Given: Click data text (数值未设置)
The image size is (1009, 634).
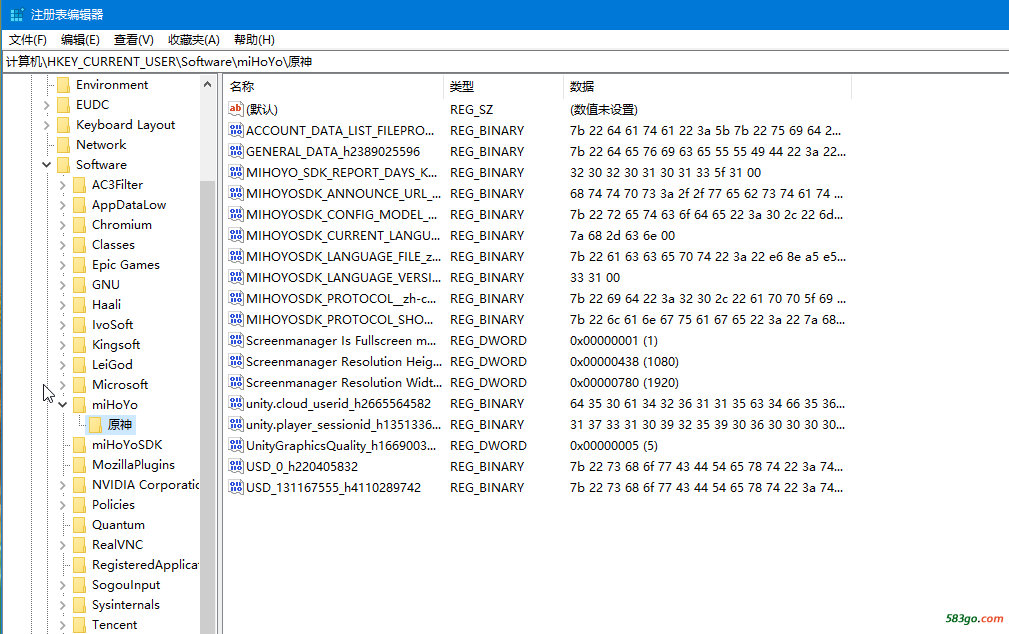Looking at the screenshot, I should pyautogui.click(x=604, y=109).
